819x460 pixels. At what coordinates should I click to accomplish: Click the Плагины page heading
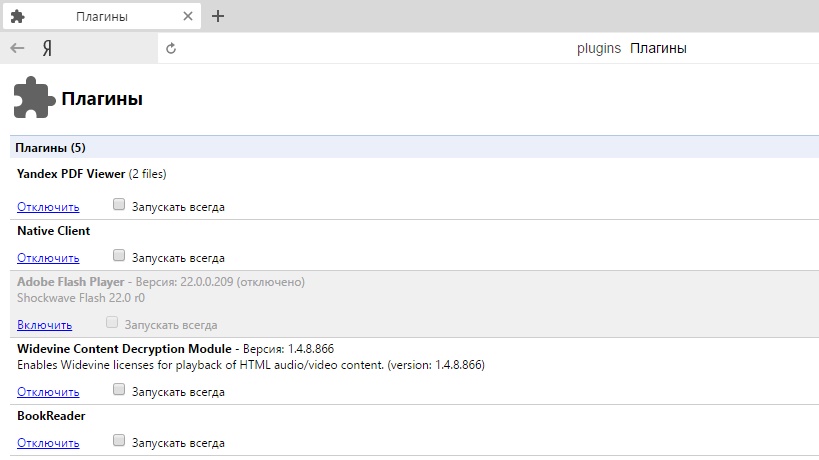[102, 99]
